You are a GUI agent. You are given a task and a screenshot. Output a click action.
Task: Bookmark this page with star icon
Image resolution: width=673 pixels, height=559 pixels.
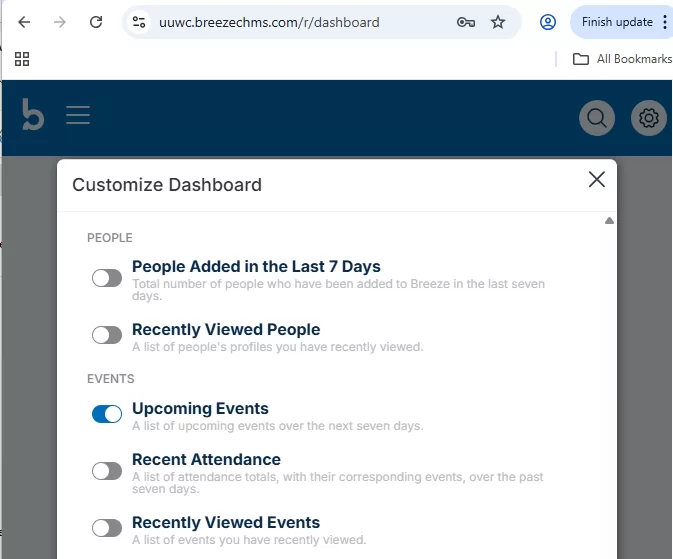498,22
